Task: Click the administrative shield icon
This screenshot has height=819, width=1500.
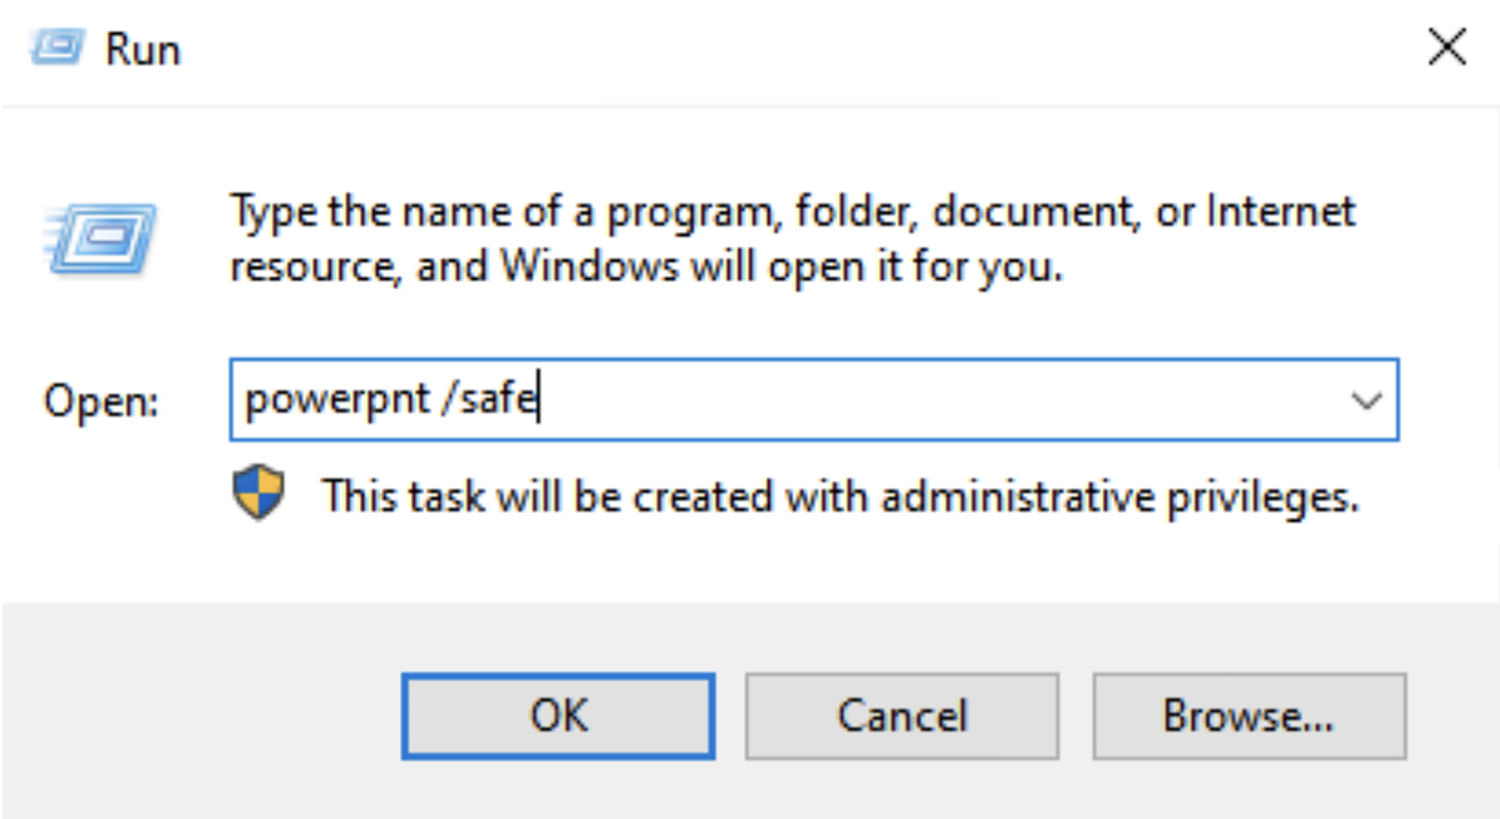Action: click(x=258, y=492)
